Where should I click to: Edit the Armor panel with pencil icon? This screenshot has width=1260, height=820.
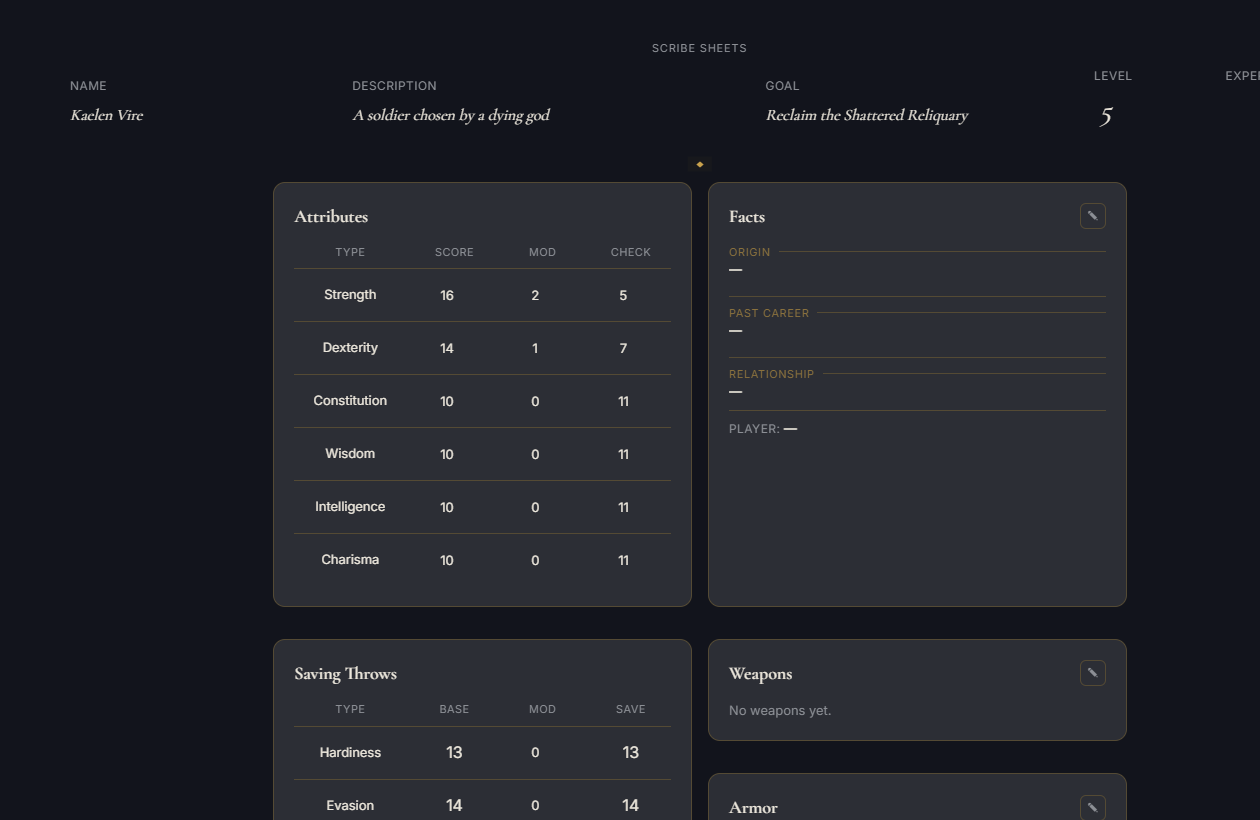pyautogui.click(x=1093, y=807)
